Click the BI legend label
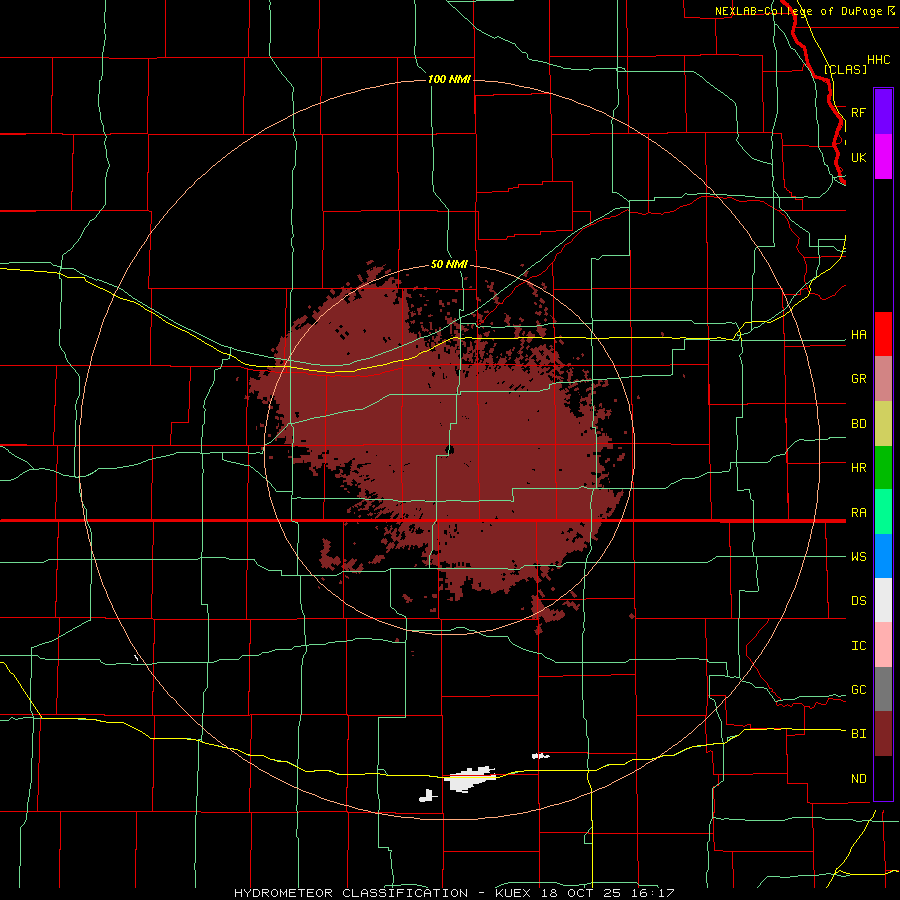Image resolution: width=900 pixels, height=900 pixels. coord(858,734)
